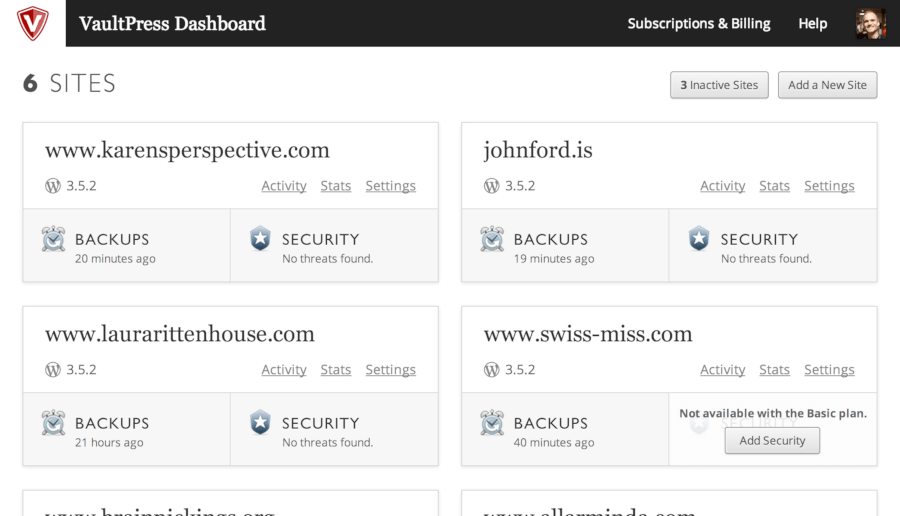Click the Backups clock icon for johnford.is
This screenshot has width=900, height=516.
[492, 239]
